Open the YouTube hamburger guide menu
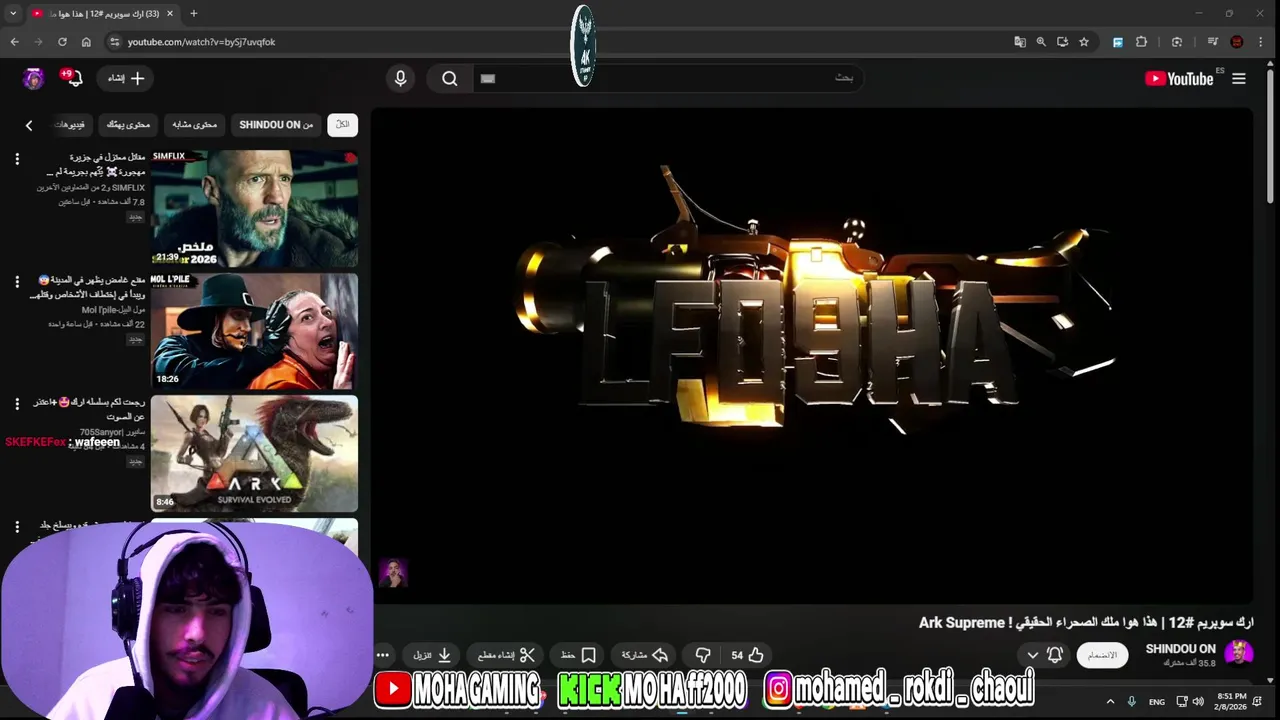Viewport: 1280px width, 720px height. pos(1239,79)
